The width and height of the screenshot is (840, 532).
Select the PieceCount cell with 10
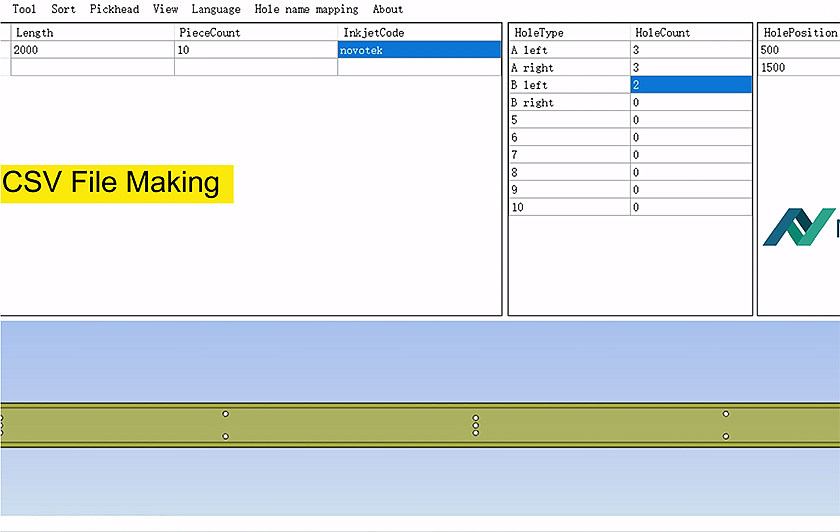tap(256, 50)
